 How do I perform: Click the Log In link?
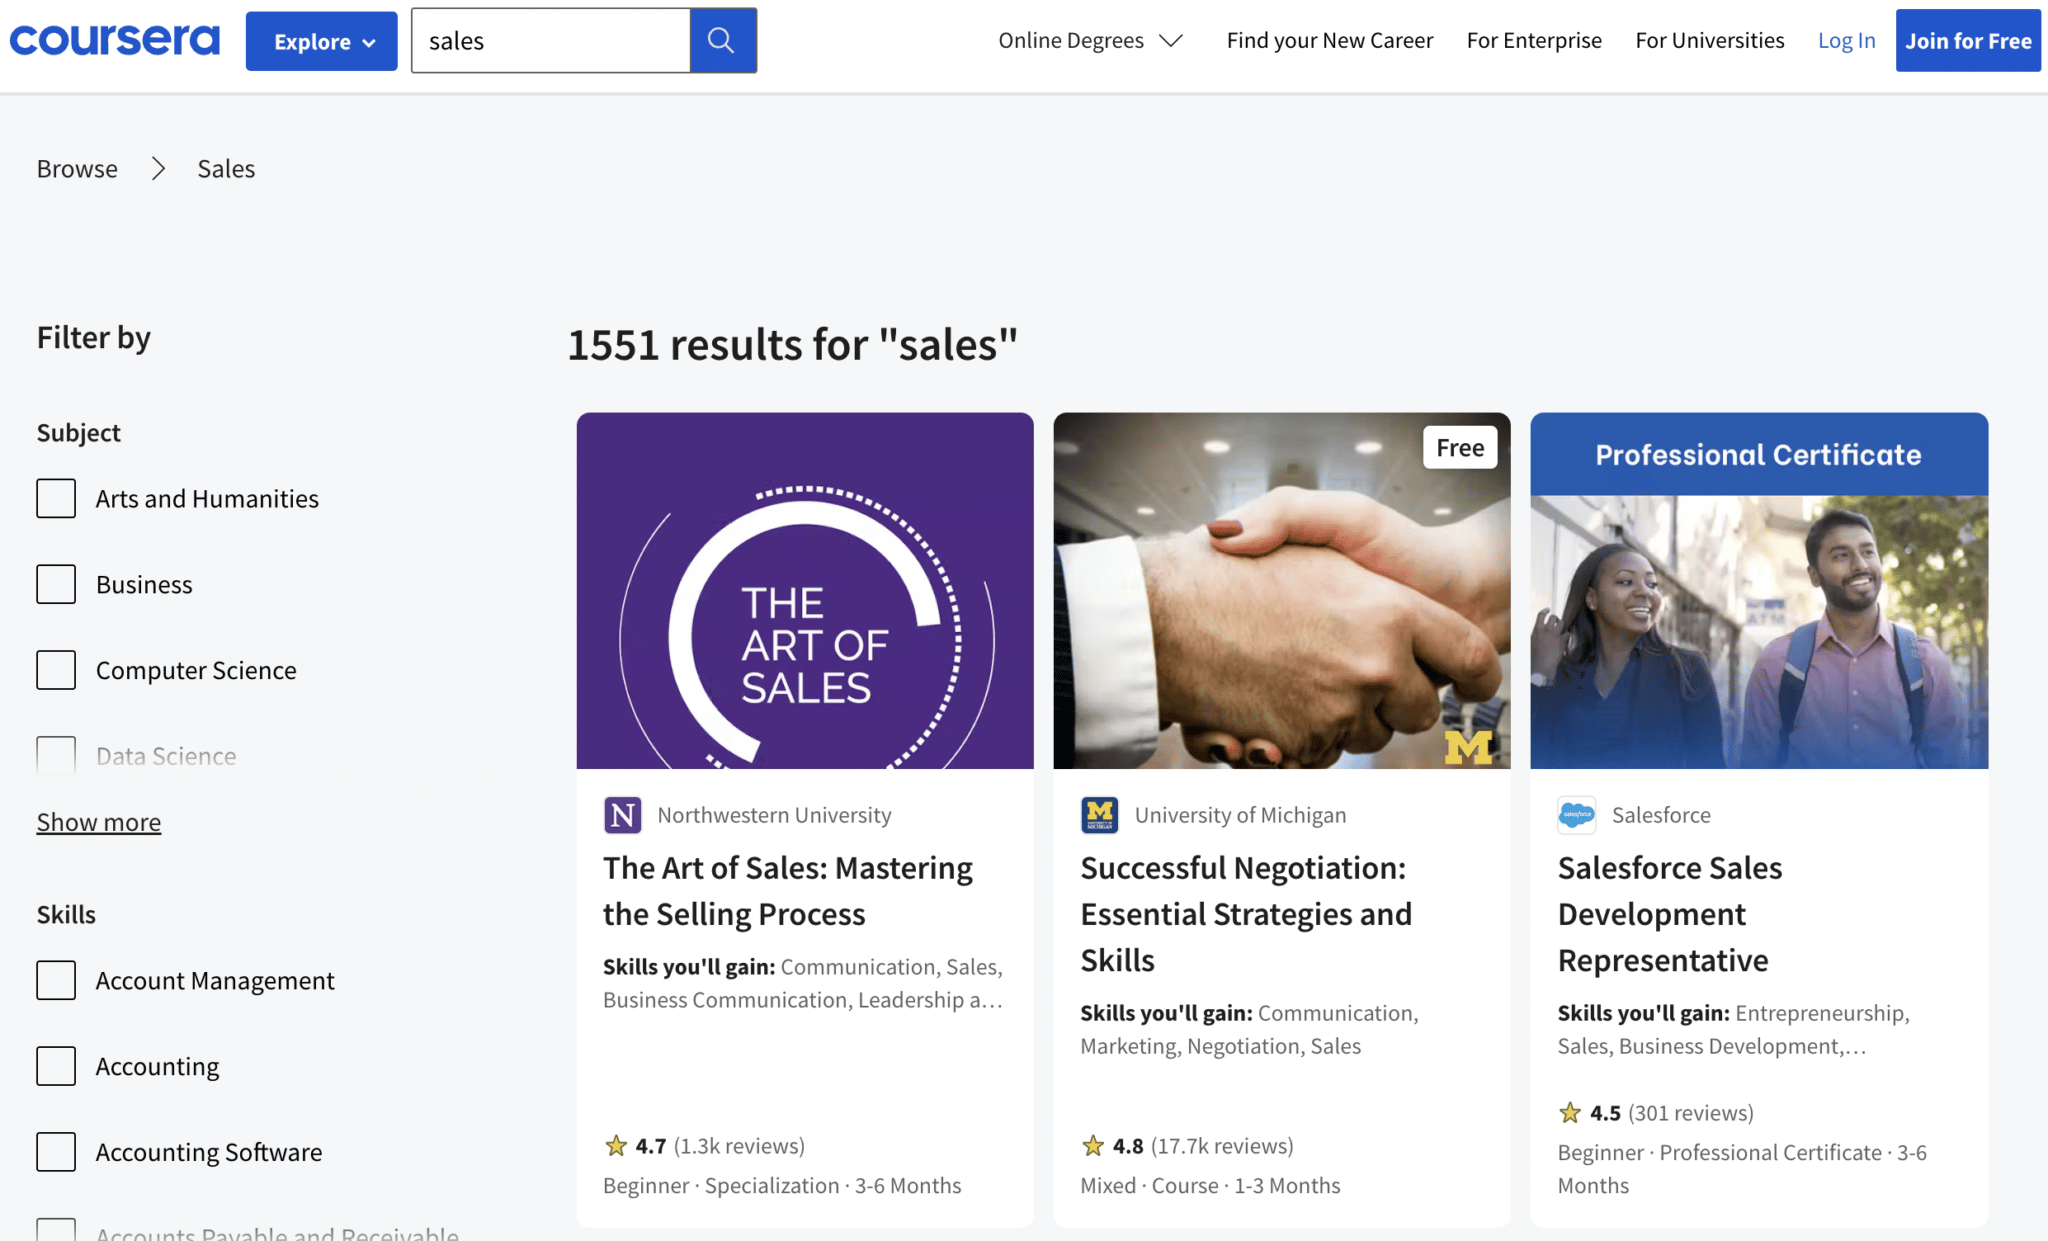click(x=1846, y=40)
